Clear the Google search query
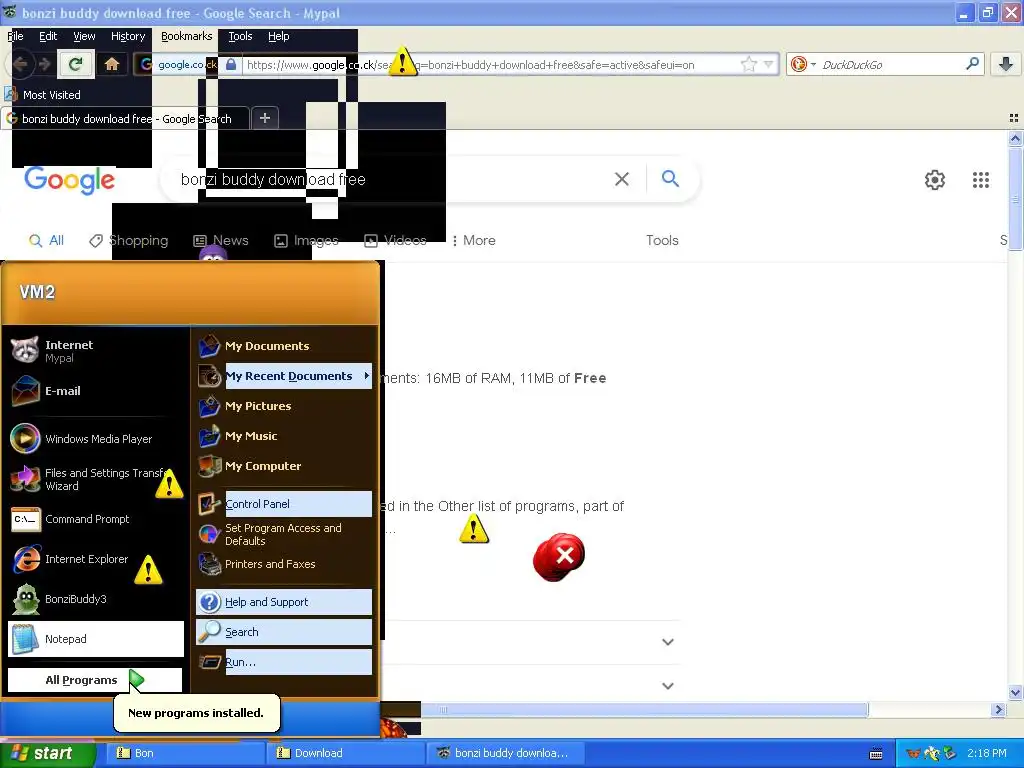Image resolution: width=1024 pixels, height=768 pixels. tap(622, 179)
